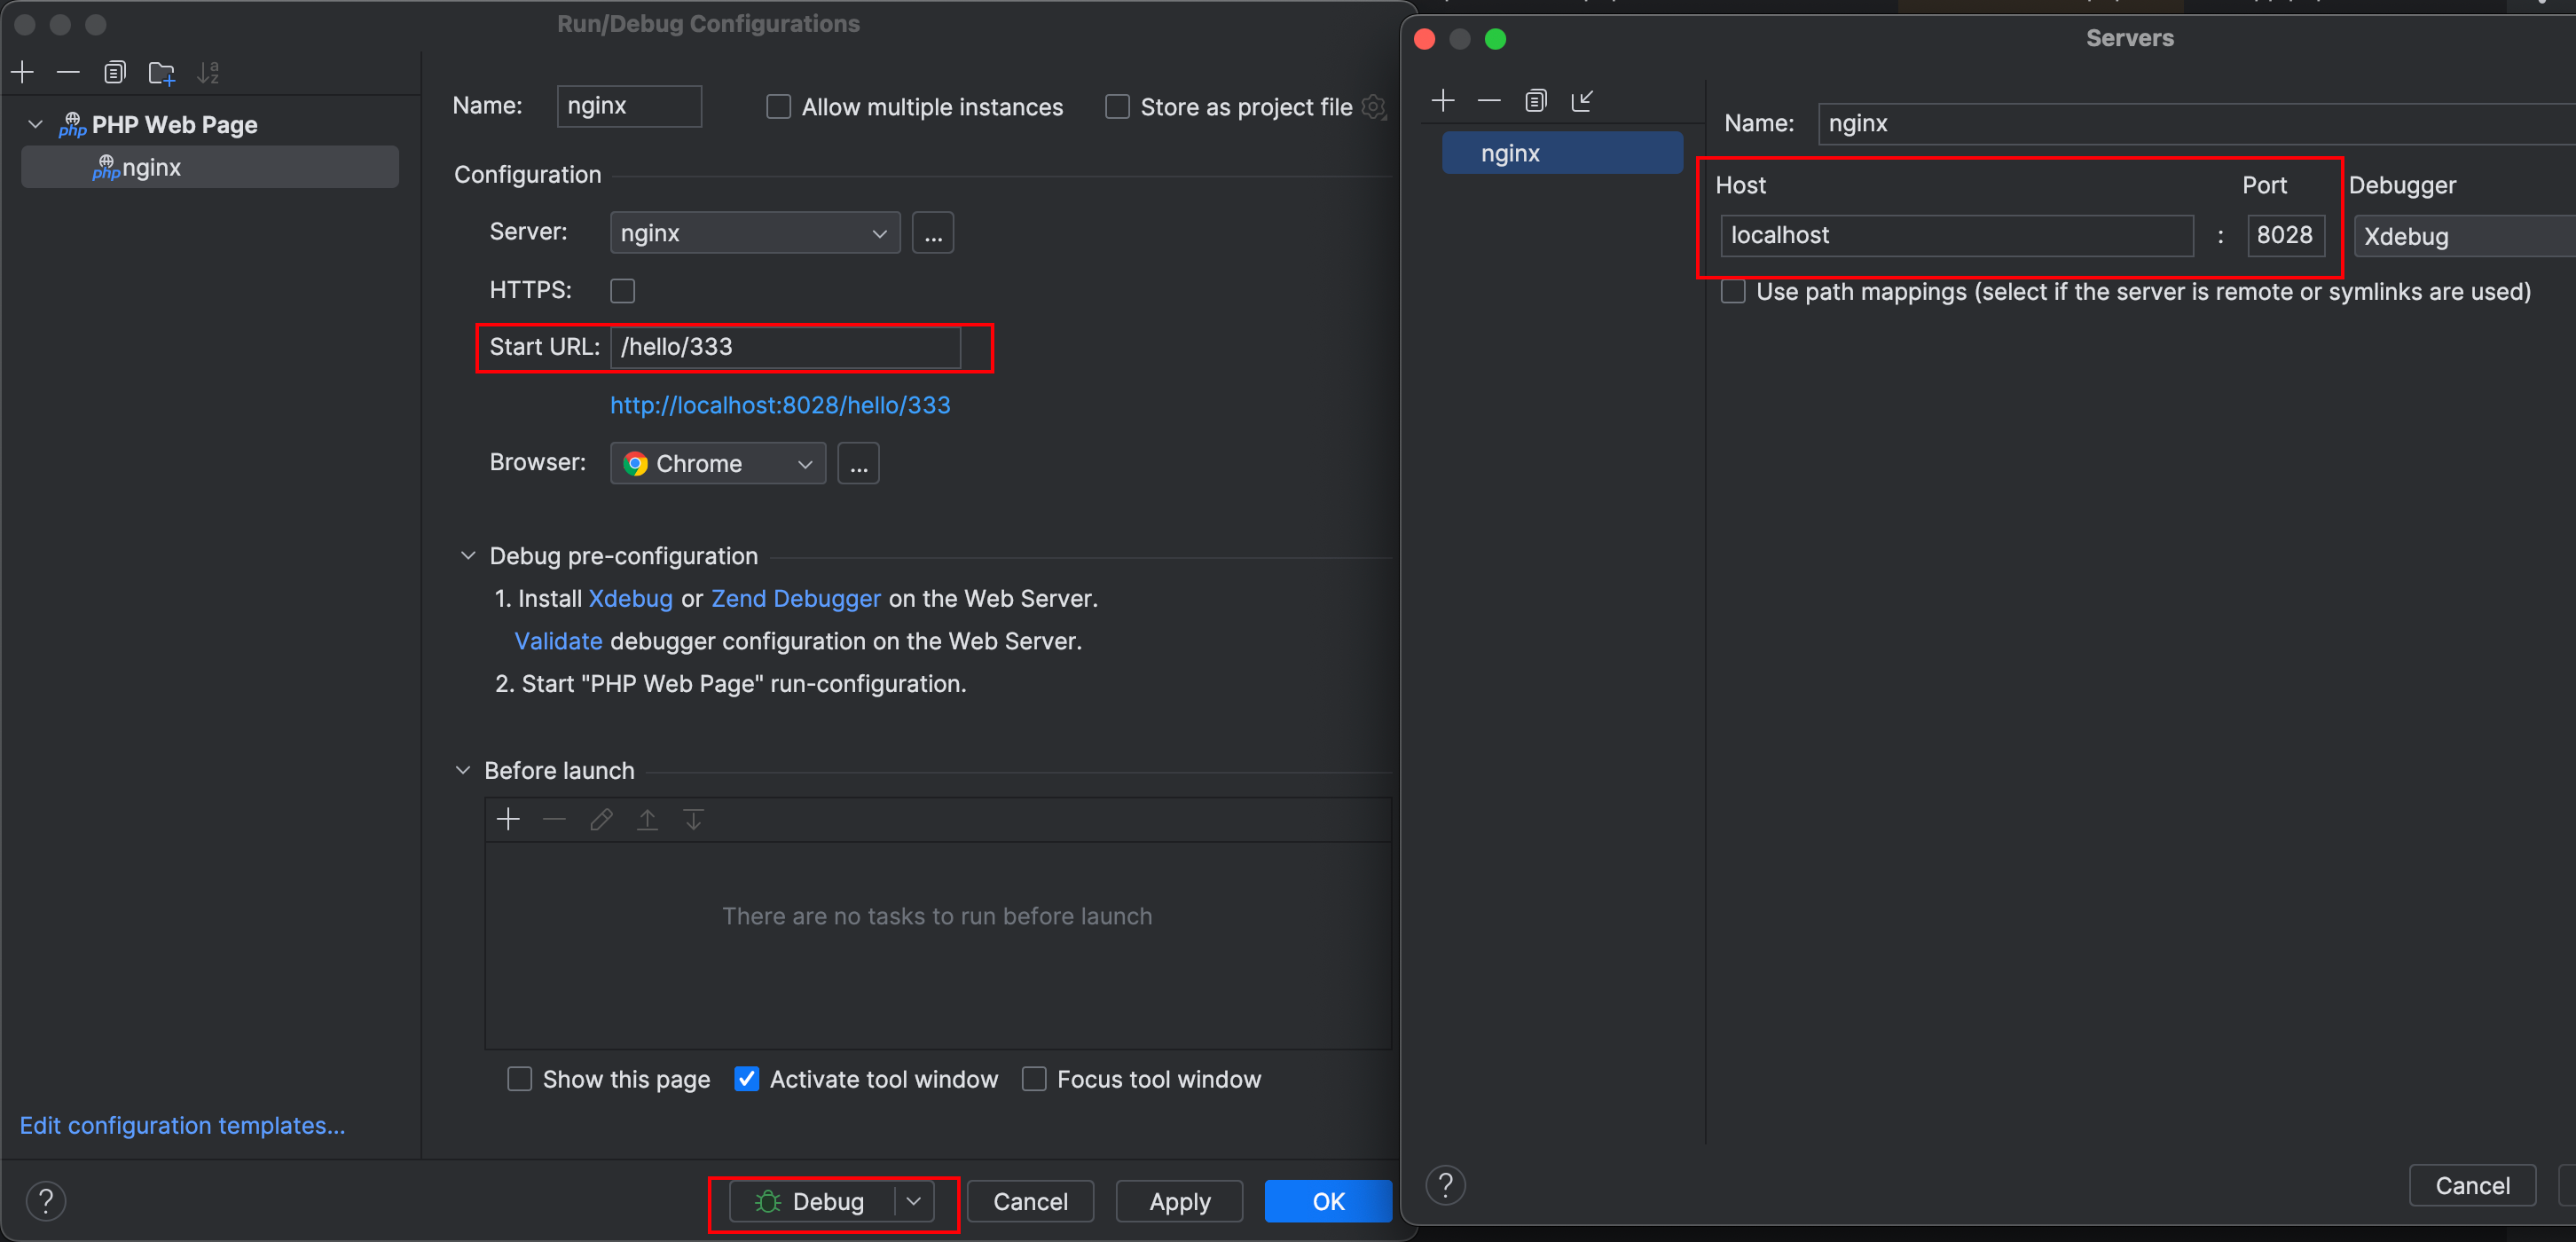
Task: Select nginx in Servers list
Action: tap(1562, 153)
